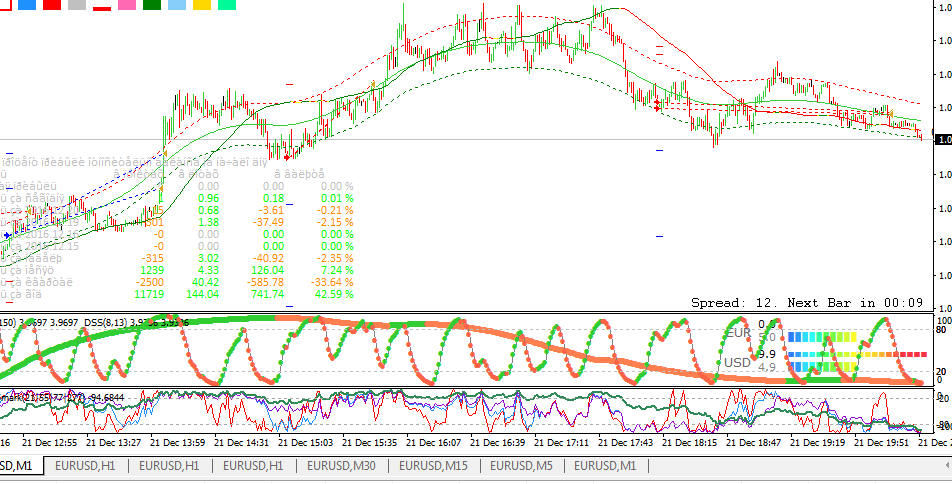The image size is (952, 484).
Task: Click the -585.78 value
Action: pos(265,282)
